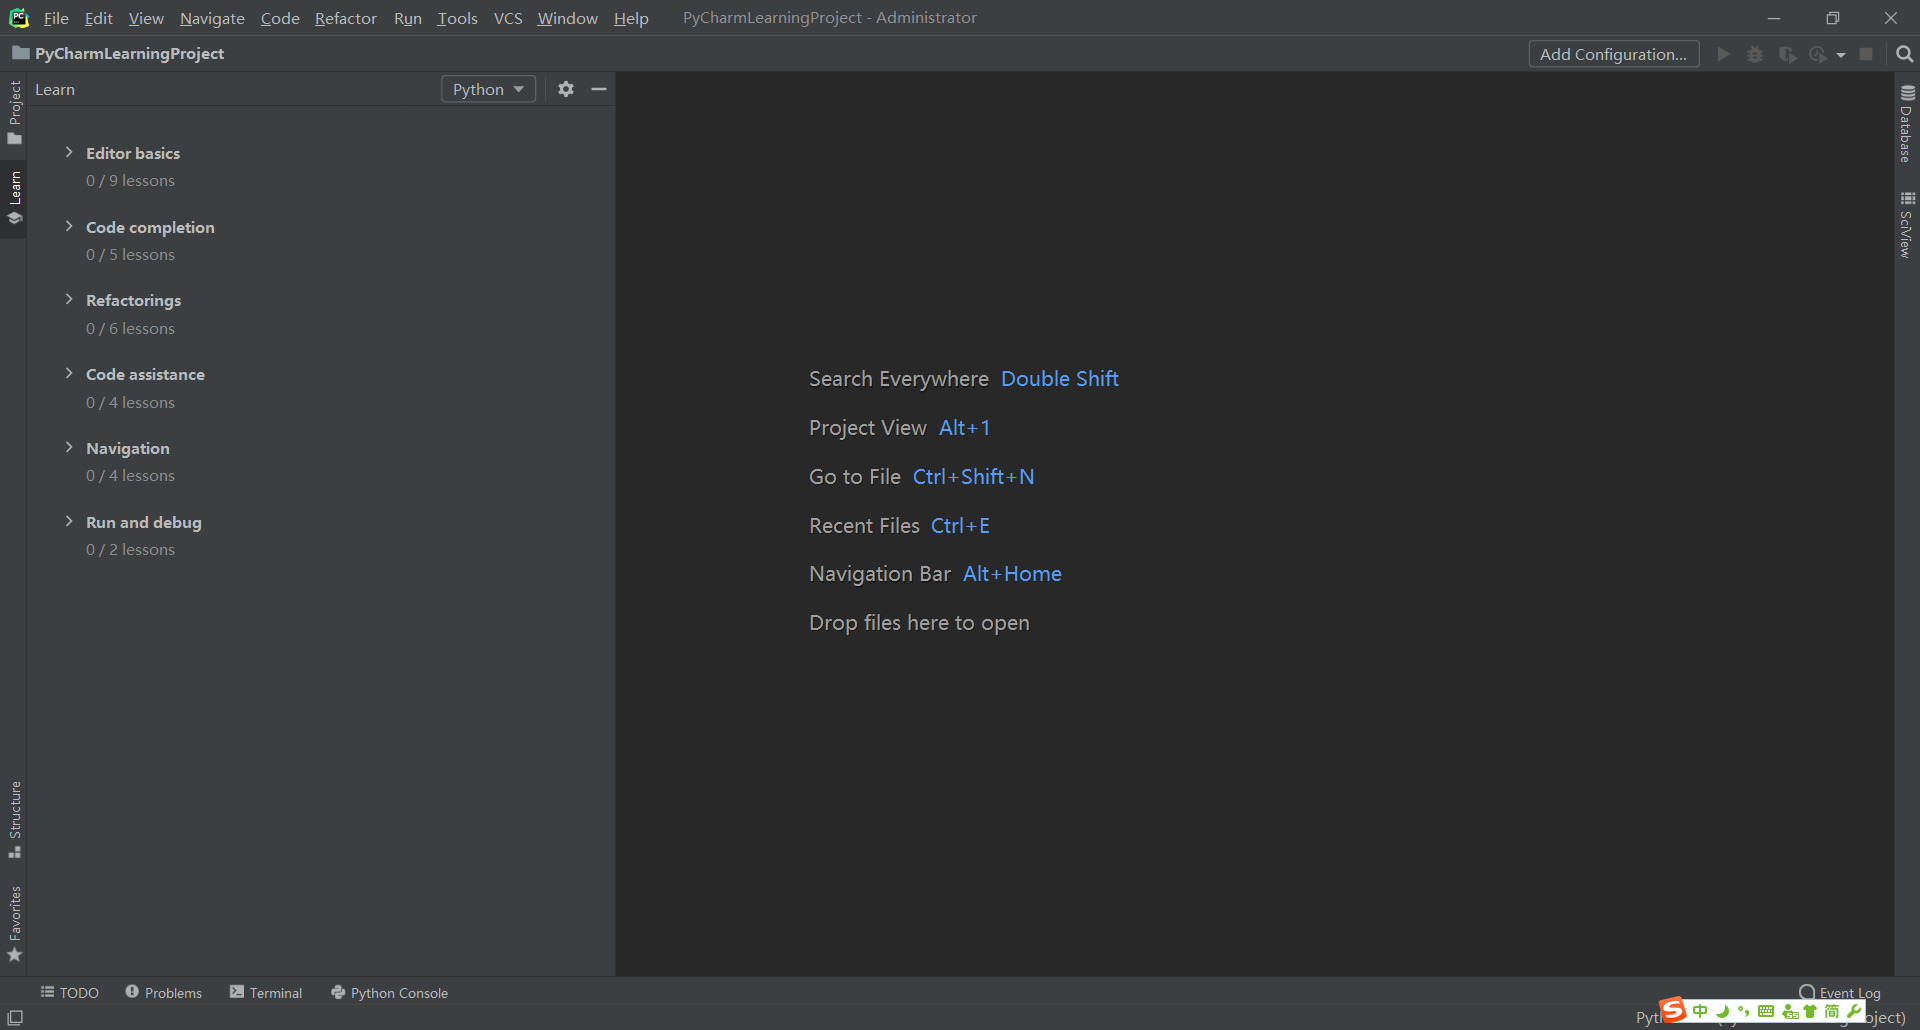The height and width of the screenshot is (1030, 1920).
Task: Open Search Everywhere magnifier icon
Action: pyautogui.click(x=1904, y=54)
